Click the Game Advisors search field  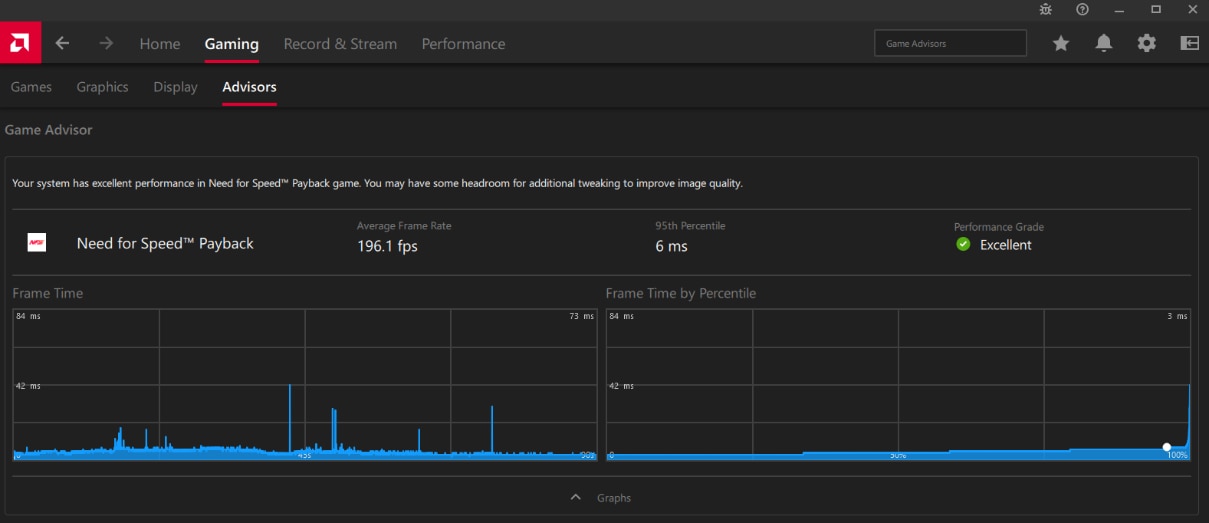[x=950, y=43]
